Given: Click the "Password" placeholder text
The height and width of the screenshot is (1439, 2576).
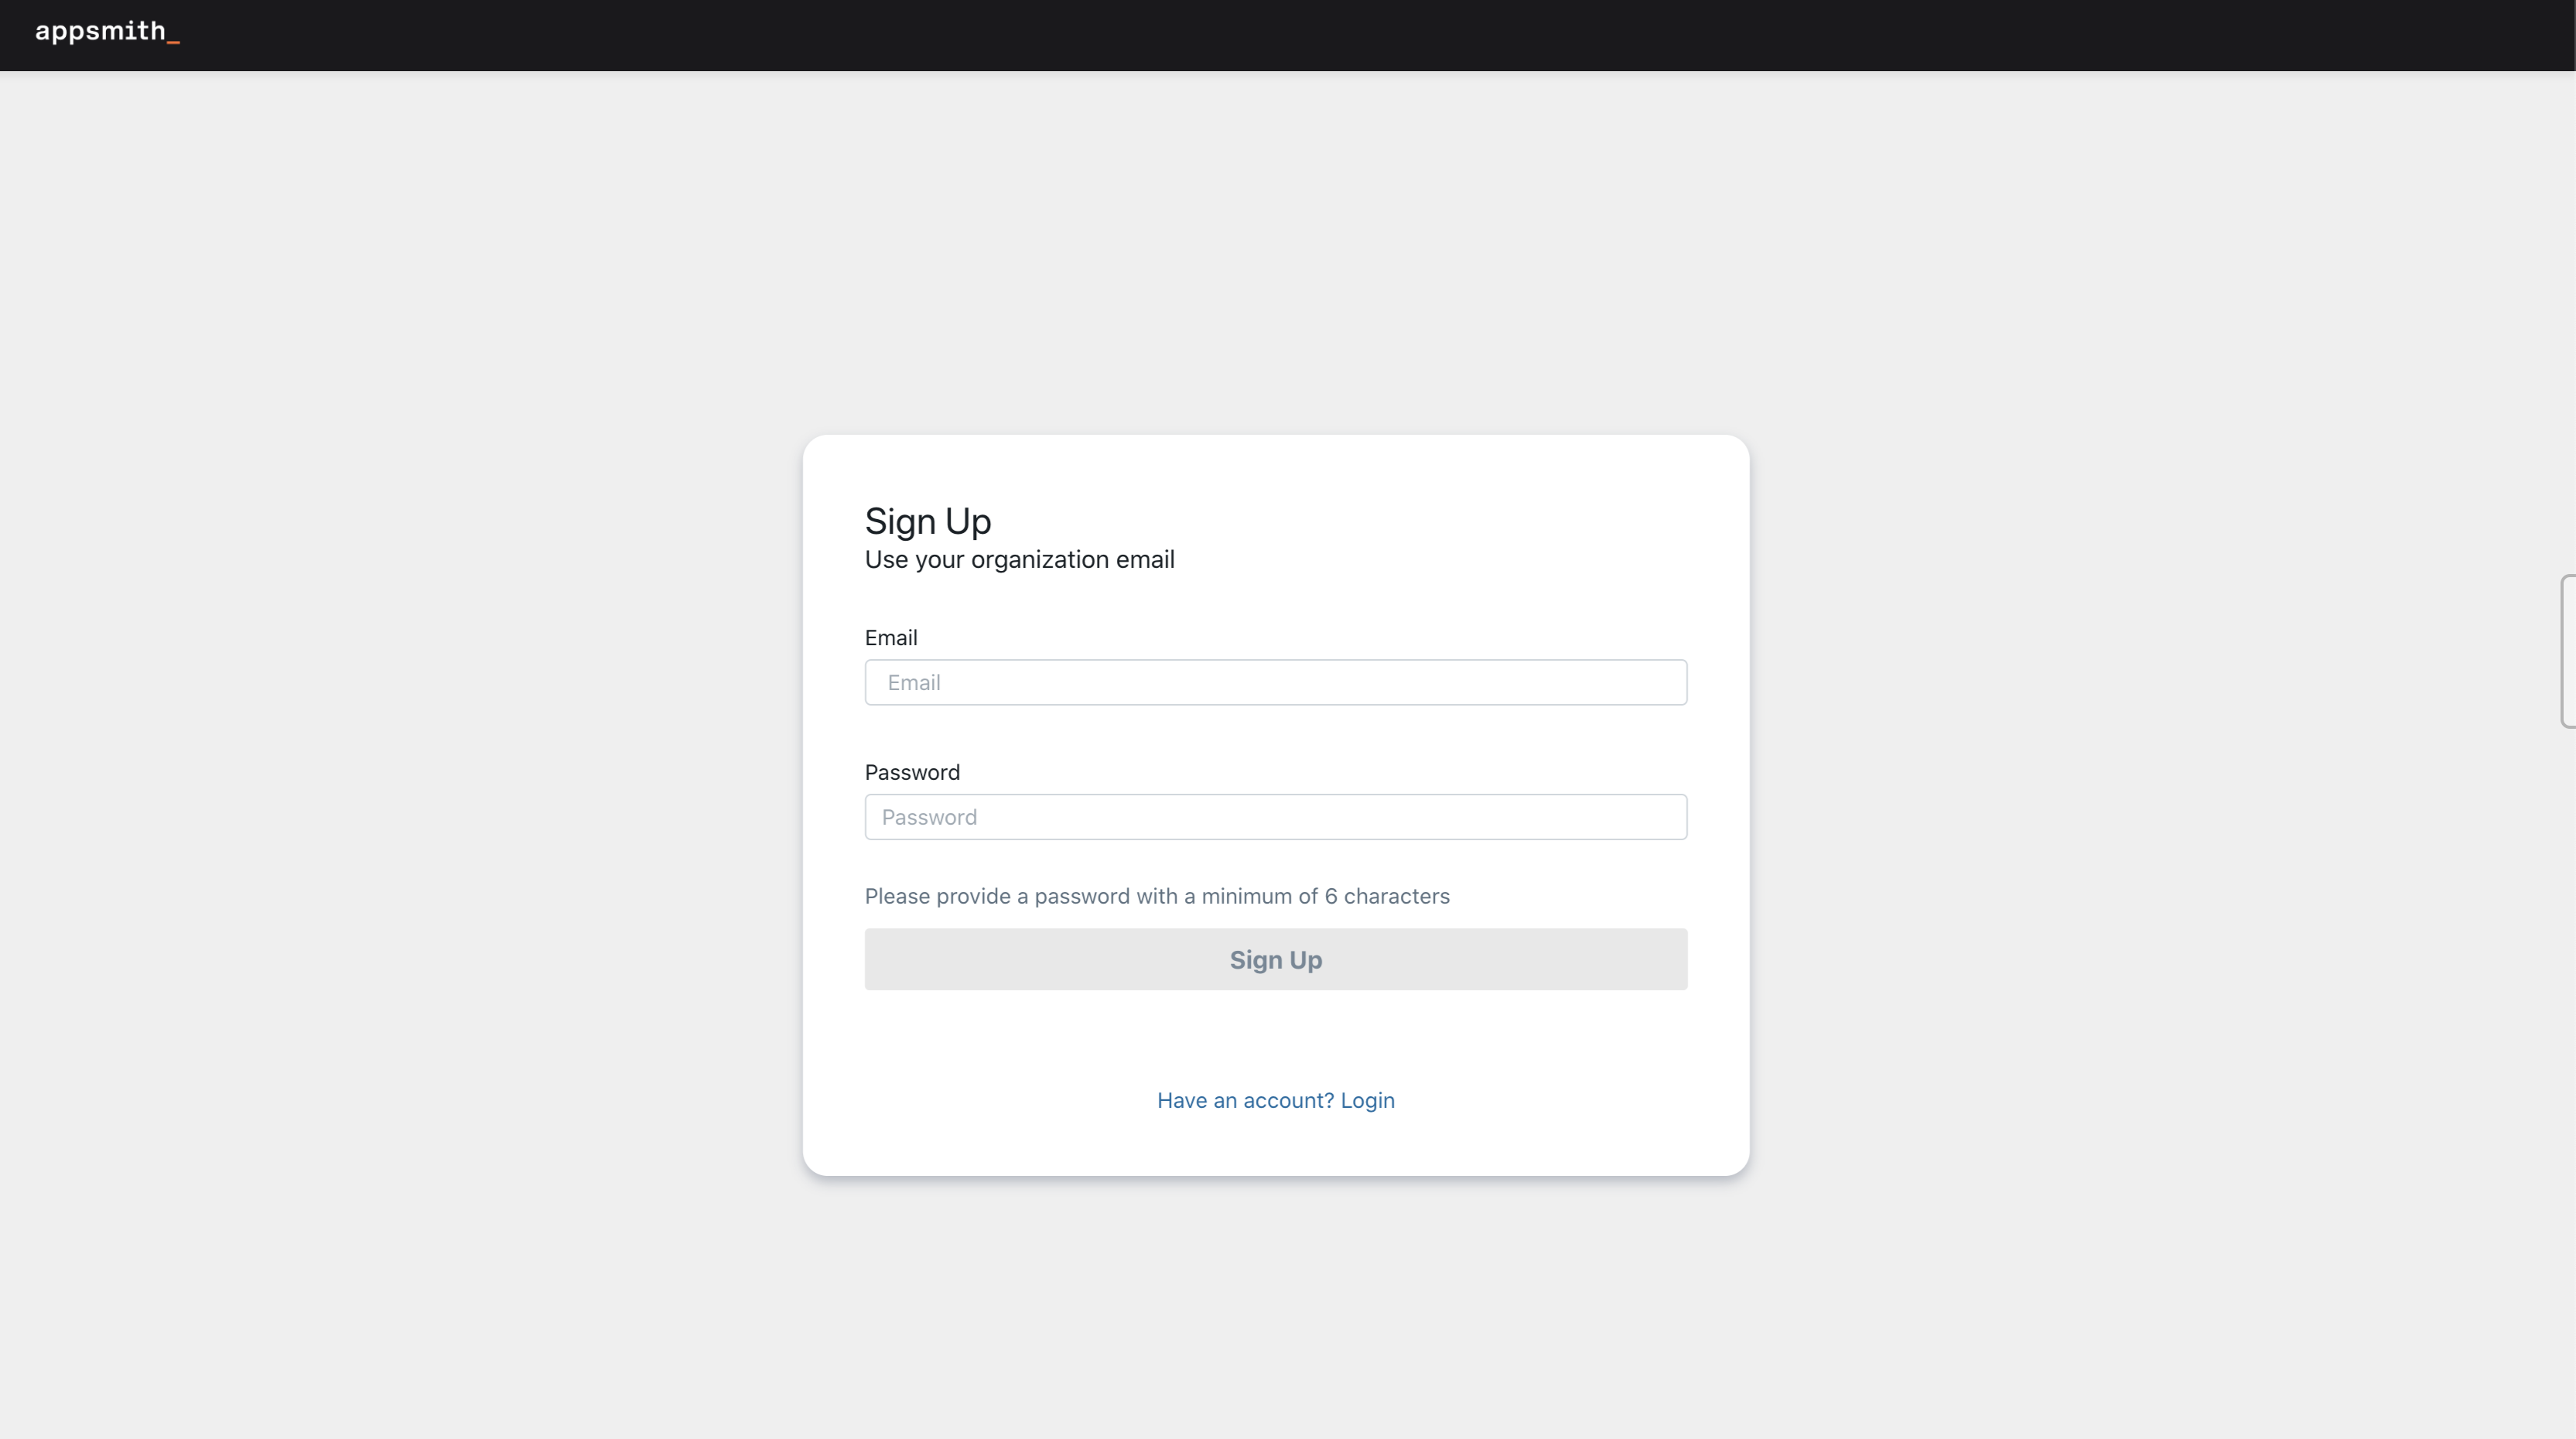Looking at the screenshot, I should click(x=929, y=818).
